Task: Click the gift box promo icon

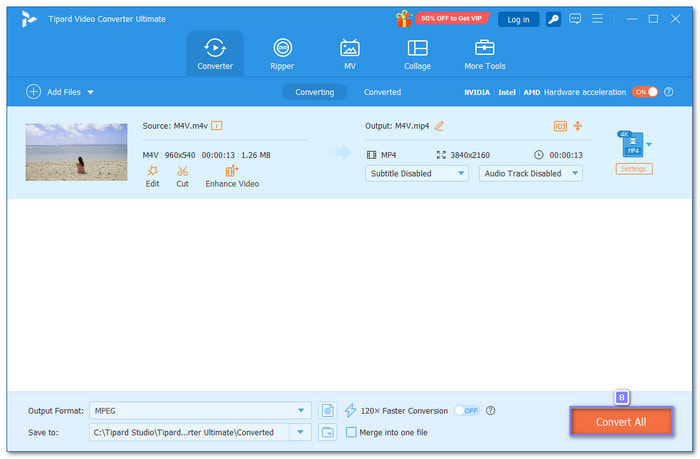Action: tap(404, 19)
